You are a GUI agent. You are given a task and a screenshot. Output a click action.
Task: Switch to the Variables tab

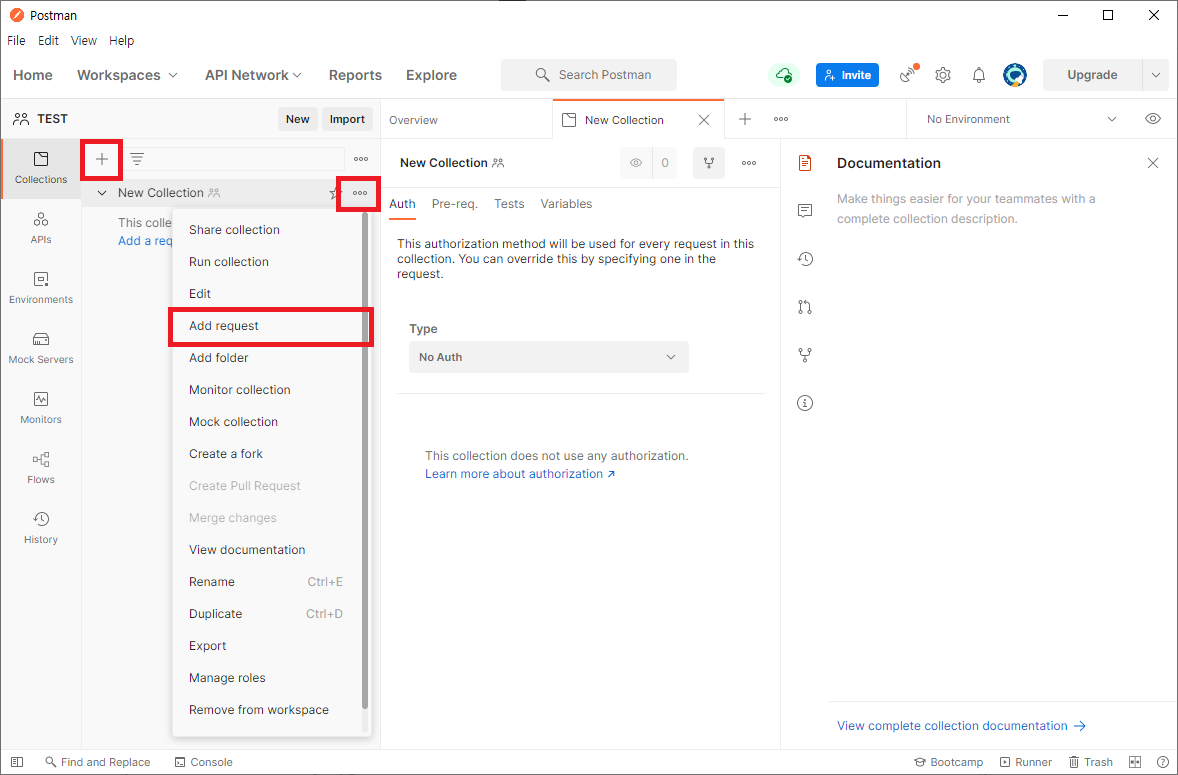coord(566,204)
